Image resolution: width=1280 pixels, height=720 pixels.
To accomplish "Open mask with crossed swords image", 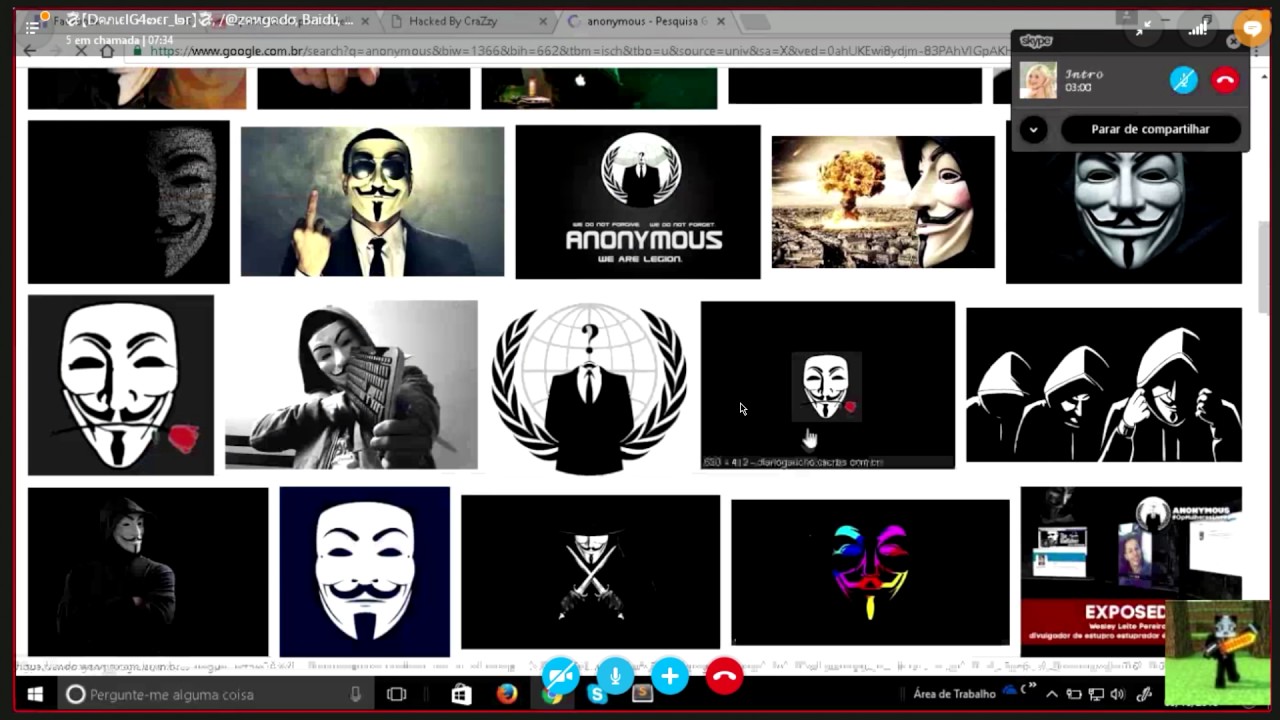I will [590, 572].
